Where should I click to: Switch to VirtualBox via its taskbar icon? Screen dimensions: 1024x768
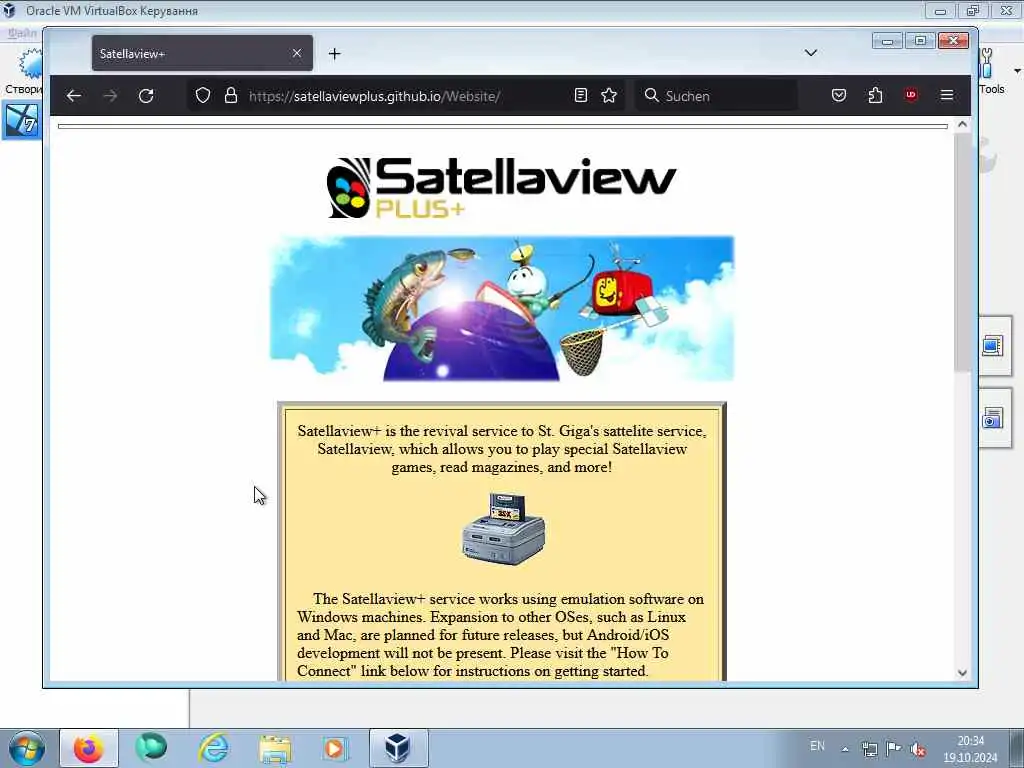click(398, 748)
